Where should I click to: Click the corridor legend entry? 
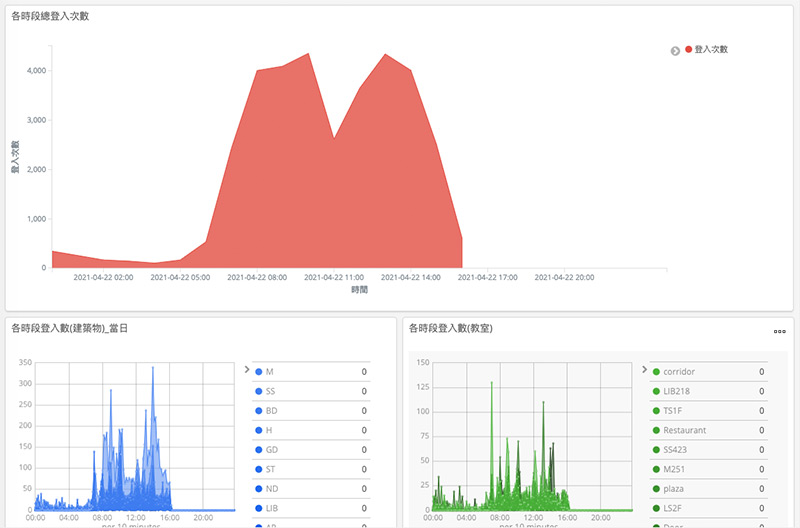coord(679,372)
